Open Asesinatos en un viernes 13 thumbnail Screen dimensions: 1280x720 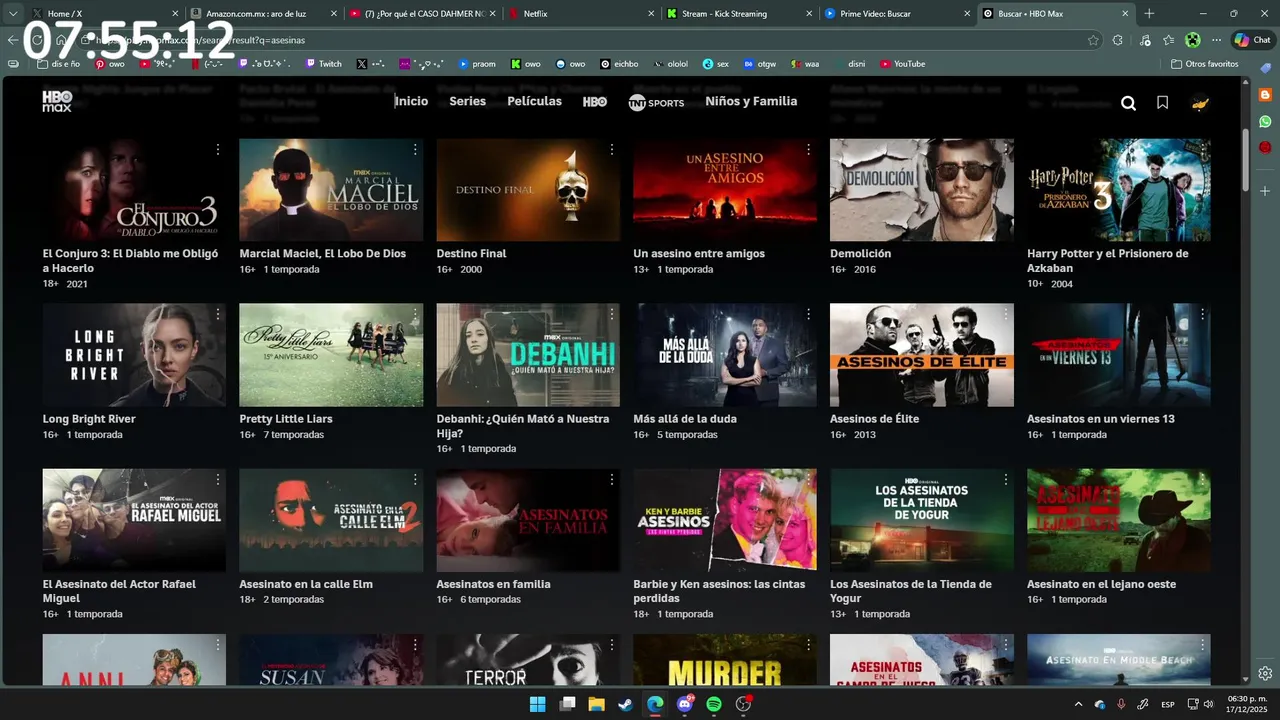[x=1119, y=355]
